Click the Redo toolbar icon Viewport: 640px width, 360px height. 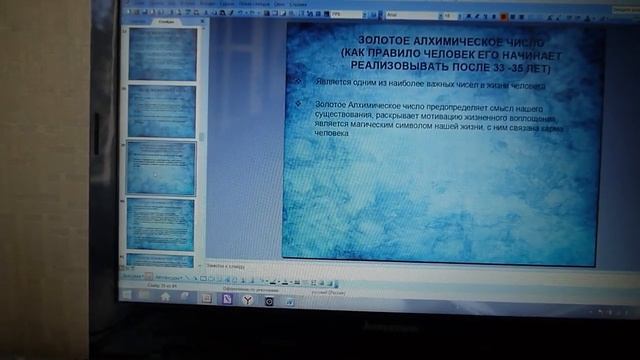[251, 13]
